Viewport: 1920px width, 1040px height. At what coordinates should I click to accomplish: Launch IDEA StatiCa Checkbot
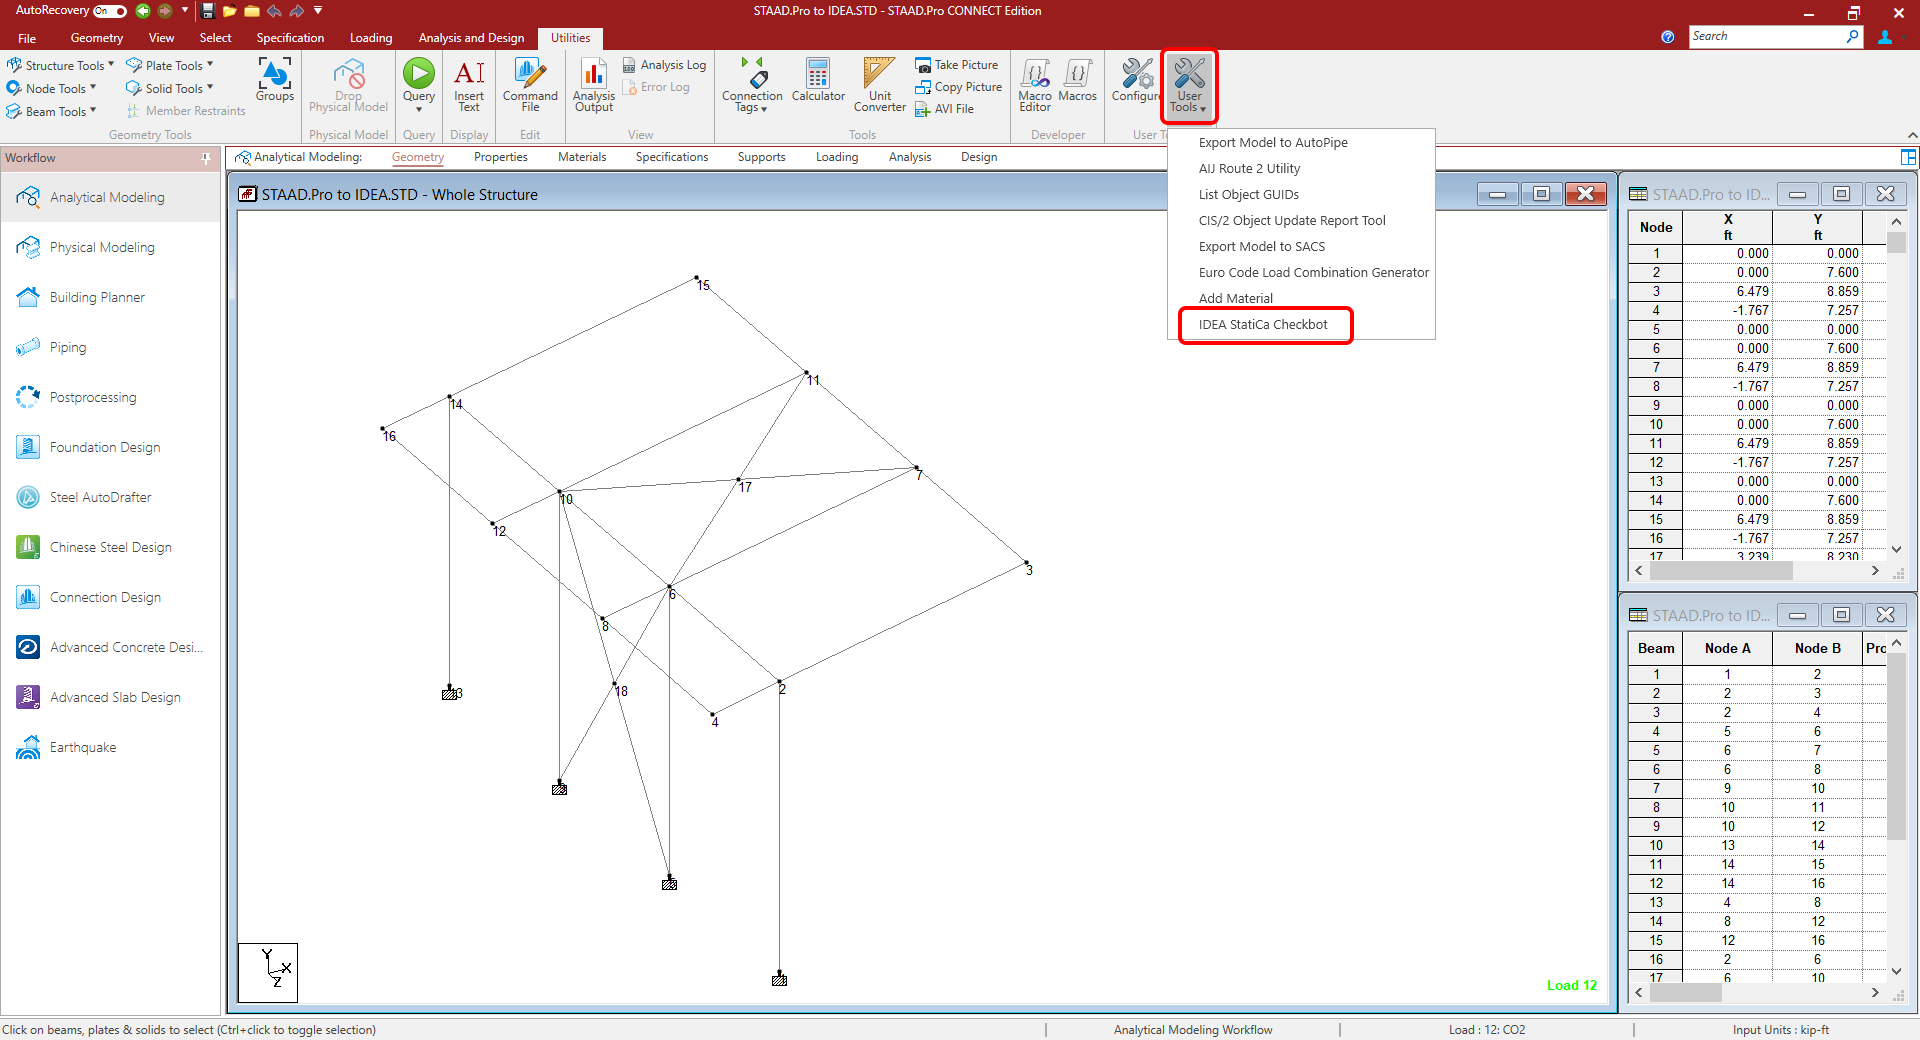[1264, 324]
